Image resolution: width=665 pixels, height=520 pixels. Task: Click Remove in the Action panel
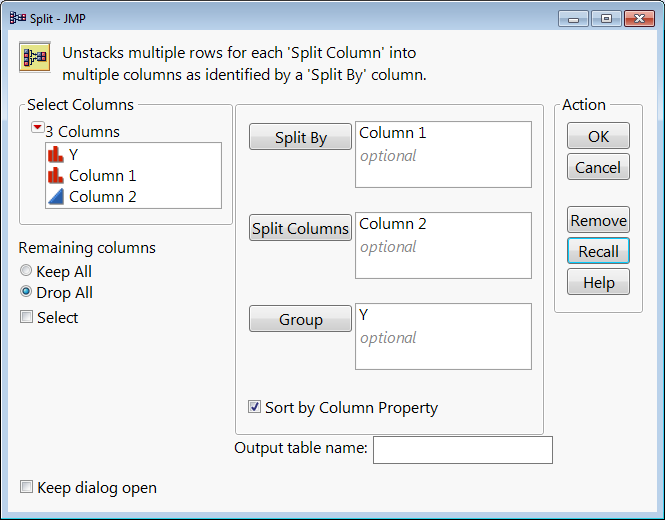click(x=598, y=220)
